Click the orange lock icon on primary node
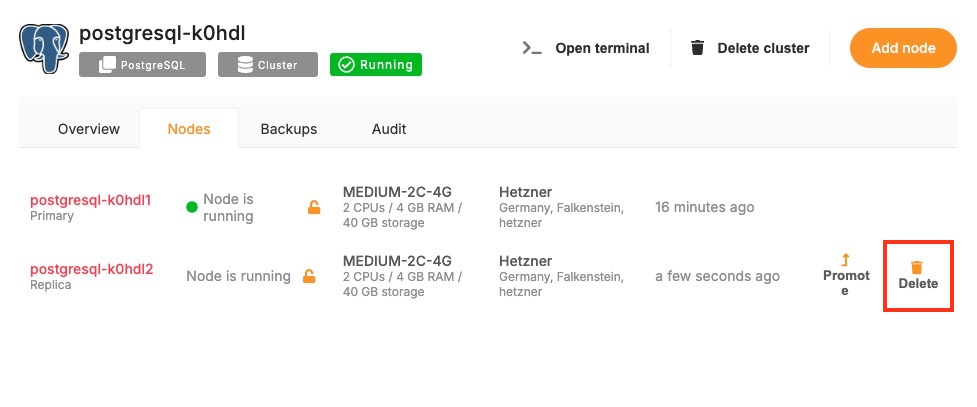977x407 pixels. point(314,208)
